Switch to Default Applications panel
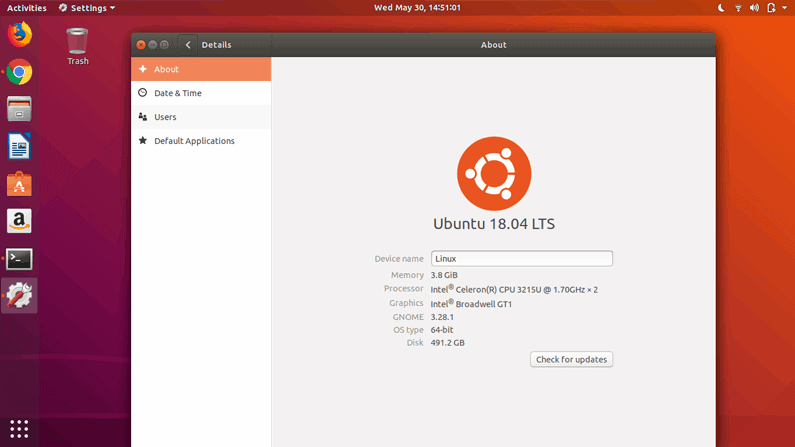This screenshot has height=447, width=795. pos(201,140)
